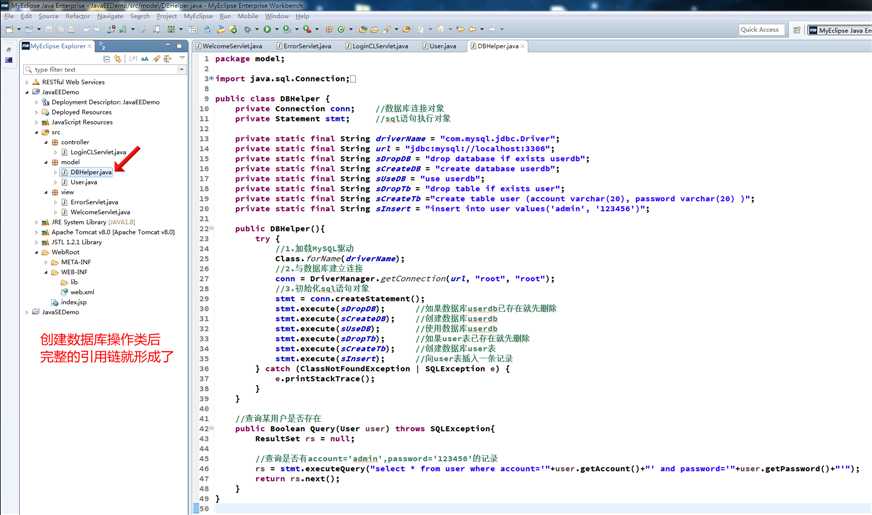Collapse the src folder node
The image size is (872, 515).
(x=37, y=132)
